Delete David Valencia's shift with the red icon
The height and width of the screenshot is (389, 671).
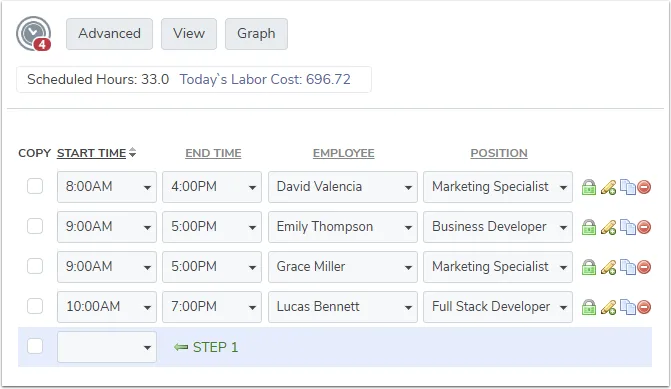644,187
